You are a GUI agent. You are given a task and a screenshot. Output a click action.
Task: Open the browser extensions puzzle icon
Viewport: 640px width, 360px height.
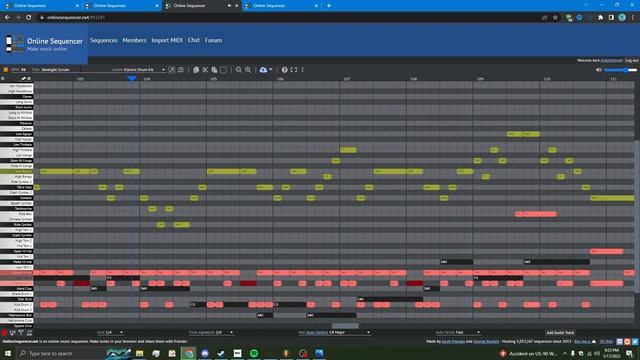(600, 18)
